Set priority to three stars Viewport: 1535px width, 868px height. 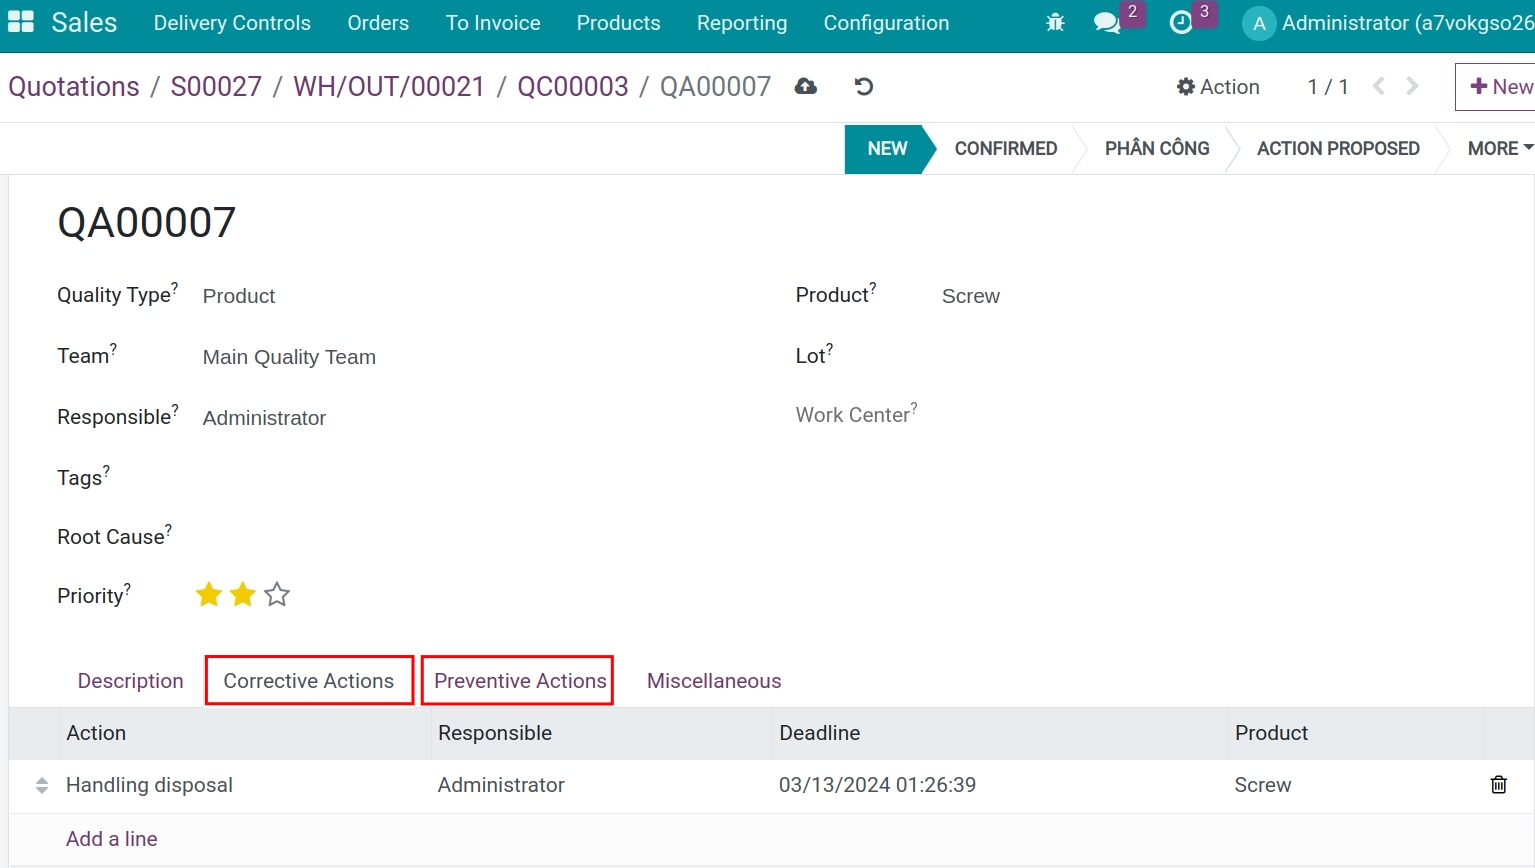276,594
